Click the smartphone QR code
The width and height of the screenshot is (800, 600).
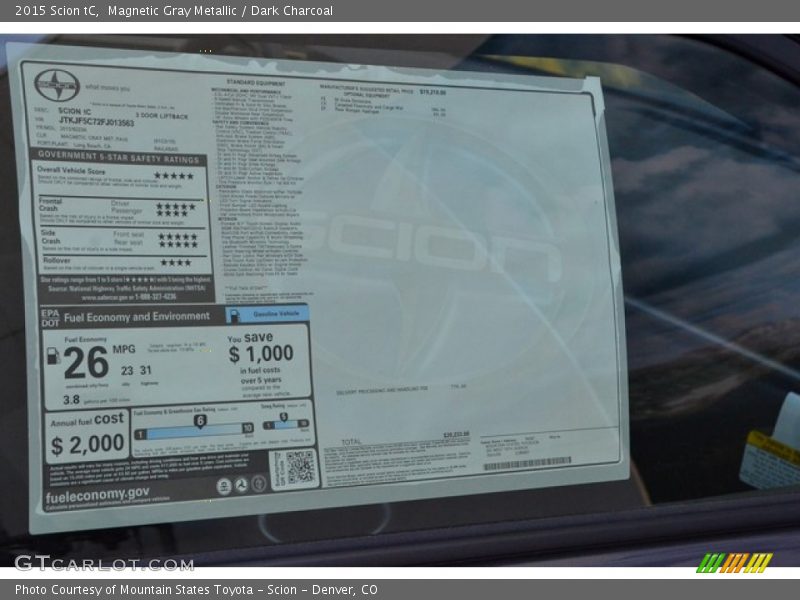300,467
